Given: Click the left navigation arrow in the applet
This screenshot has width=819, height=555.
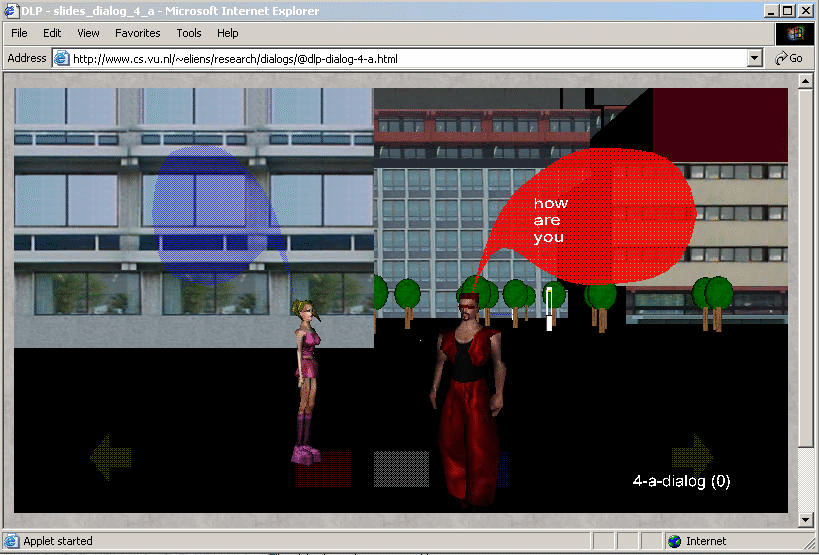Looking at the screenshot, I should (x=110, y=458).
